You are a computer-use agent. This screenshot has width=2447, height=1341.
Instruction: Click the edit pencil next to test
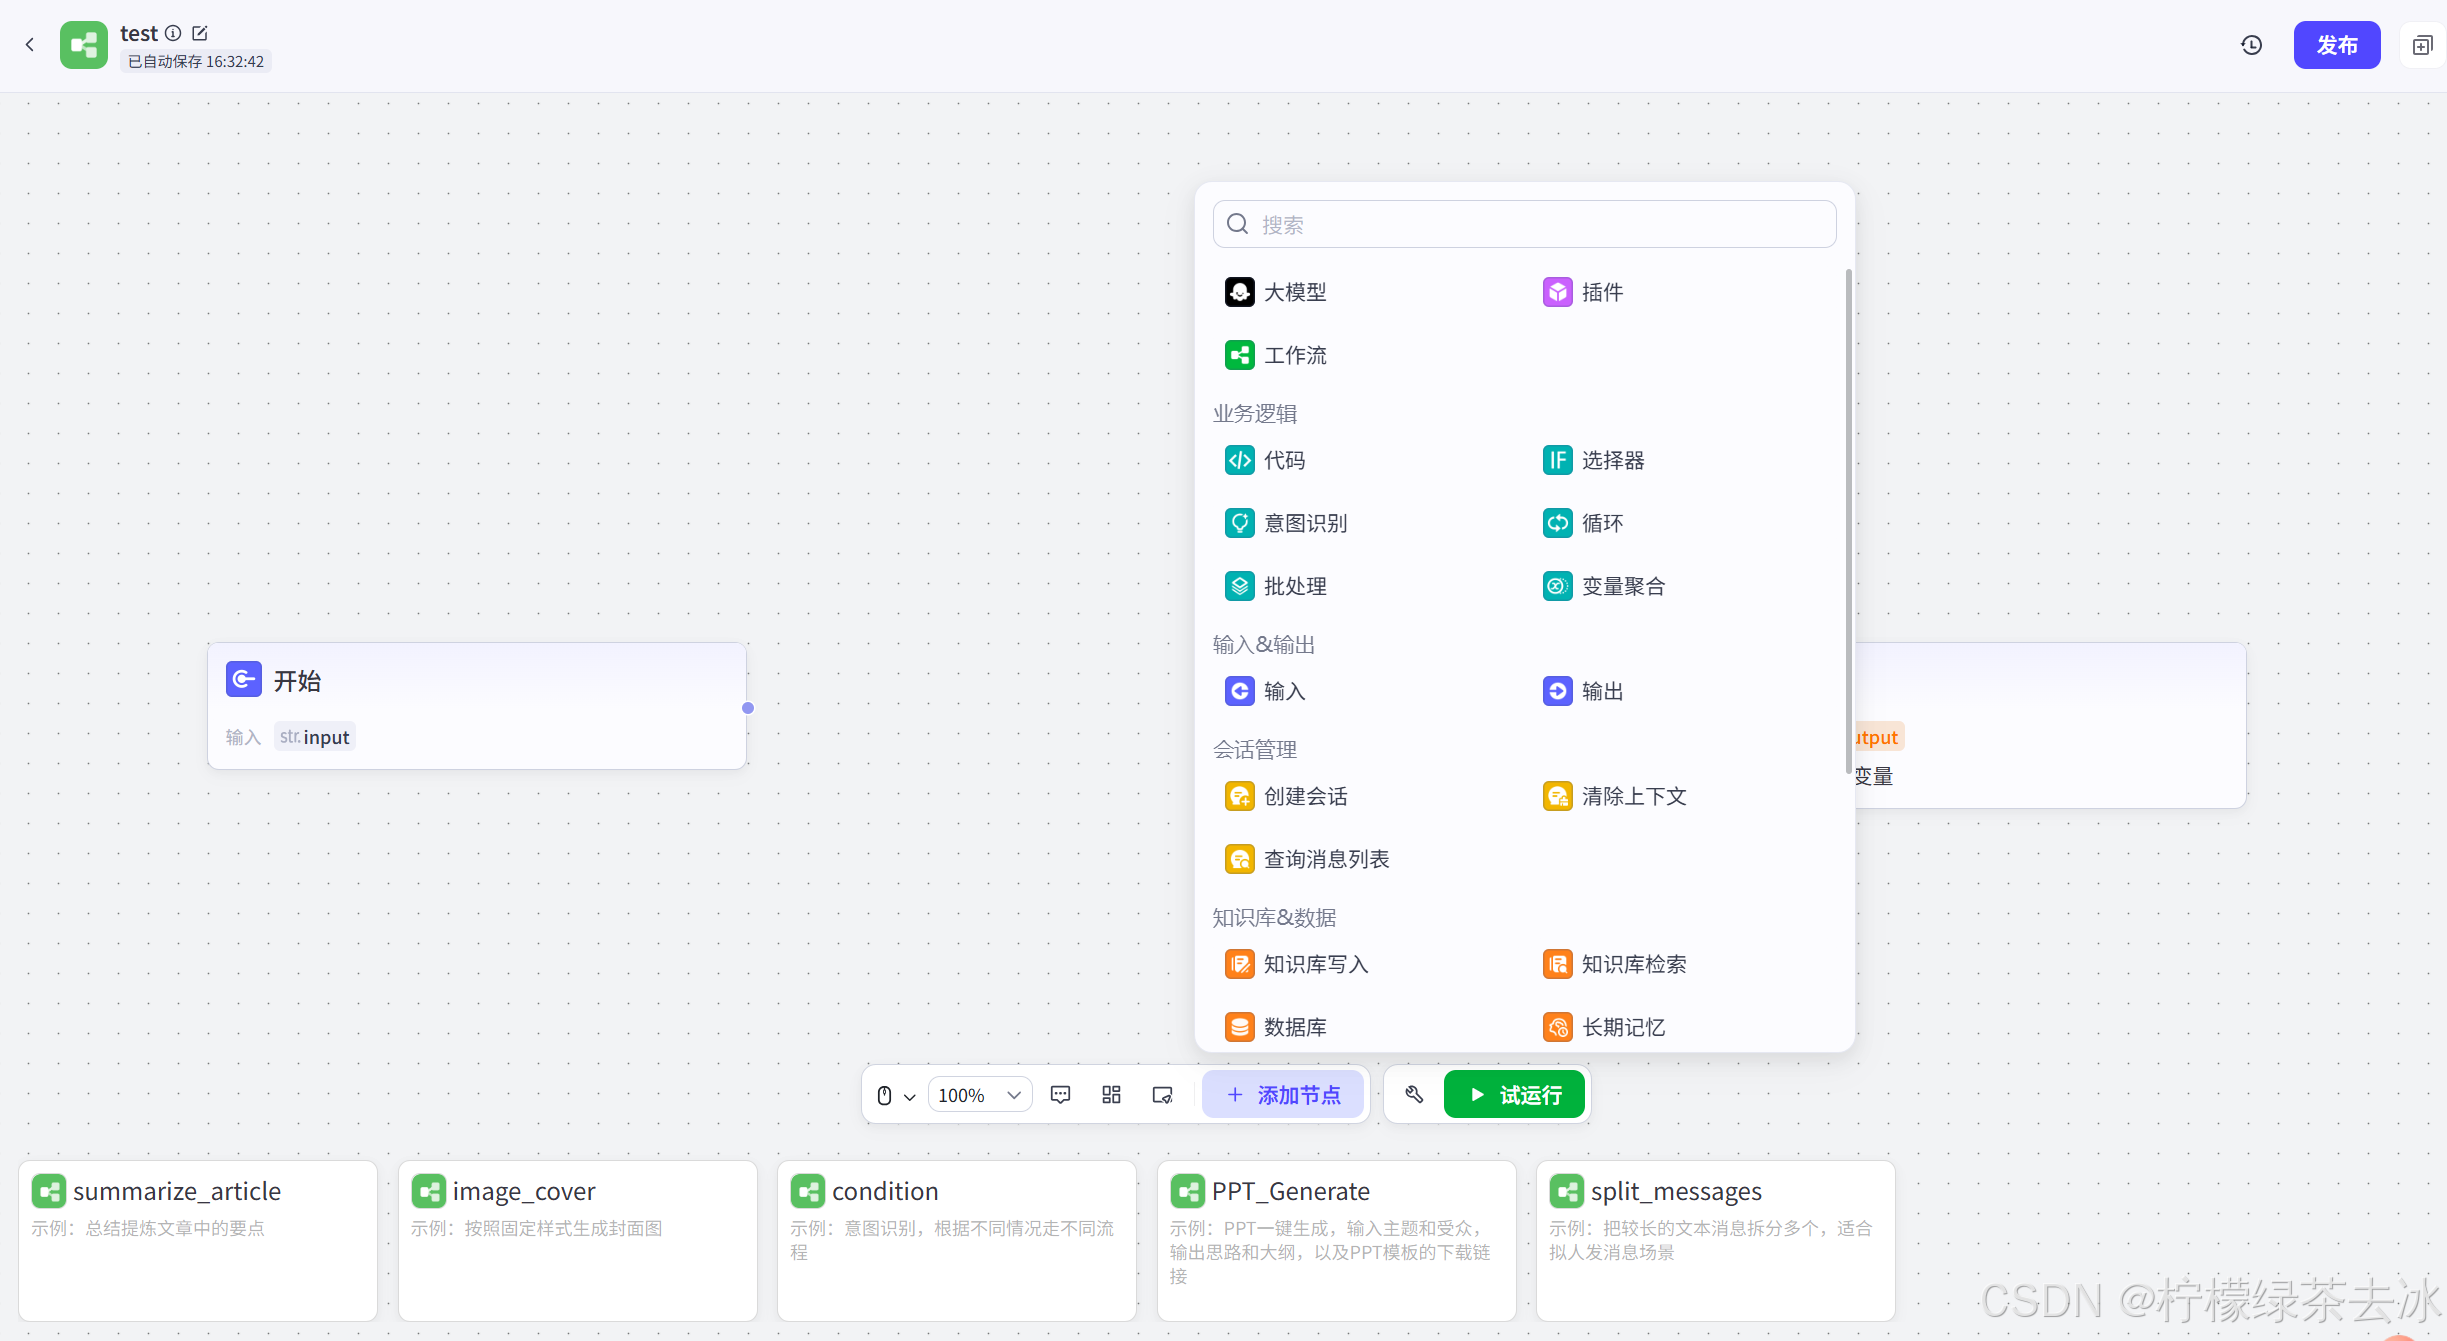(200, 33)
